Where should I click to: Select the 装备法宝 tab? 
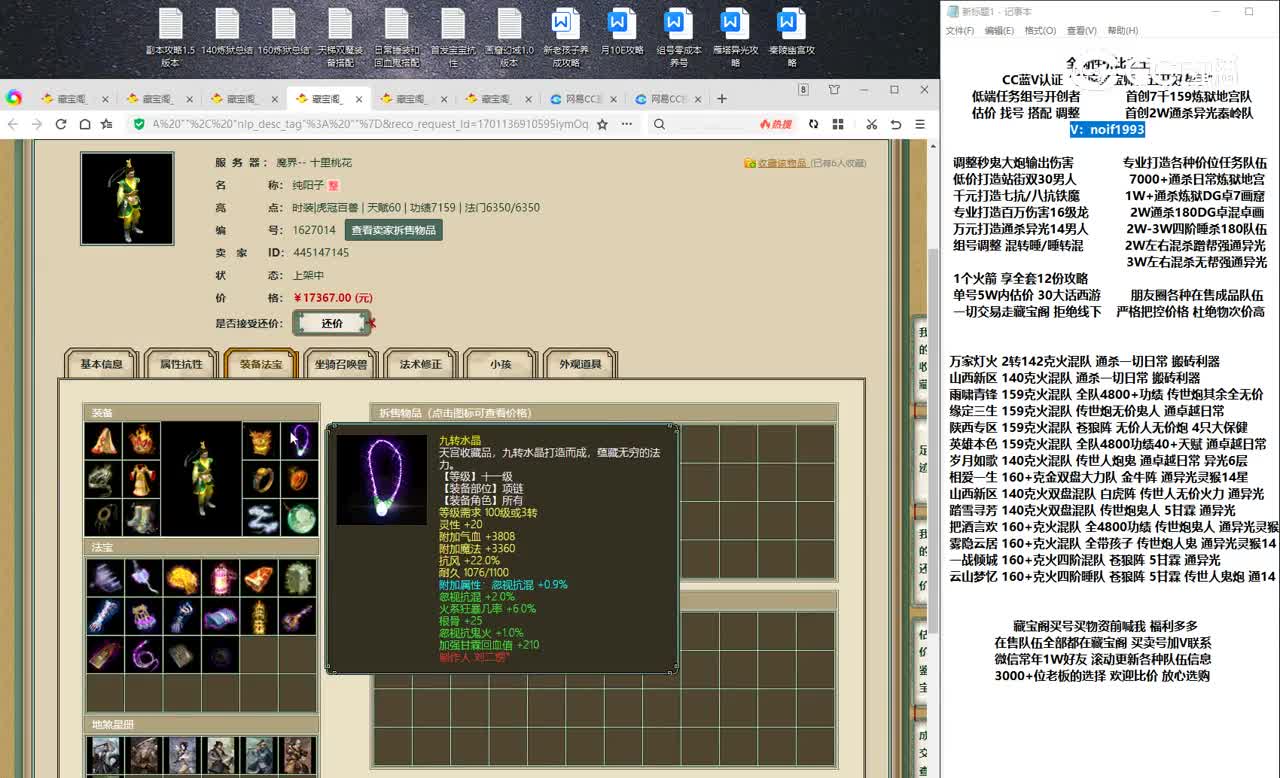pos(261,364)
